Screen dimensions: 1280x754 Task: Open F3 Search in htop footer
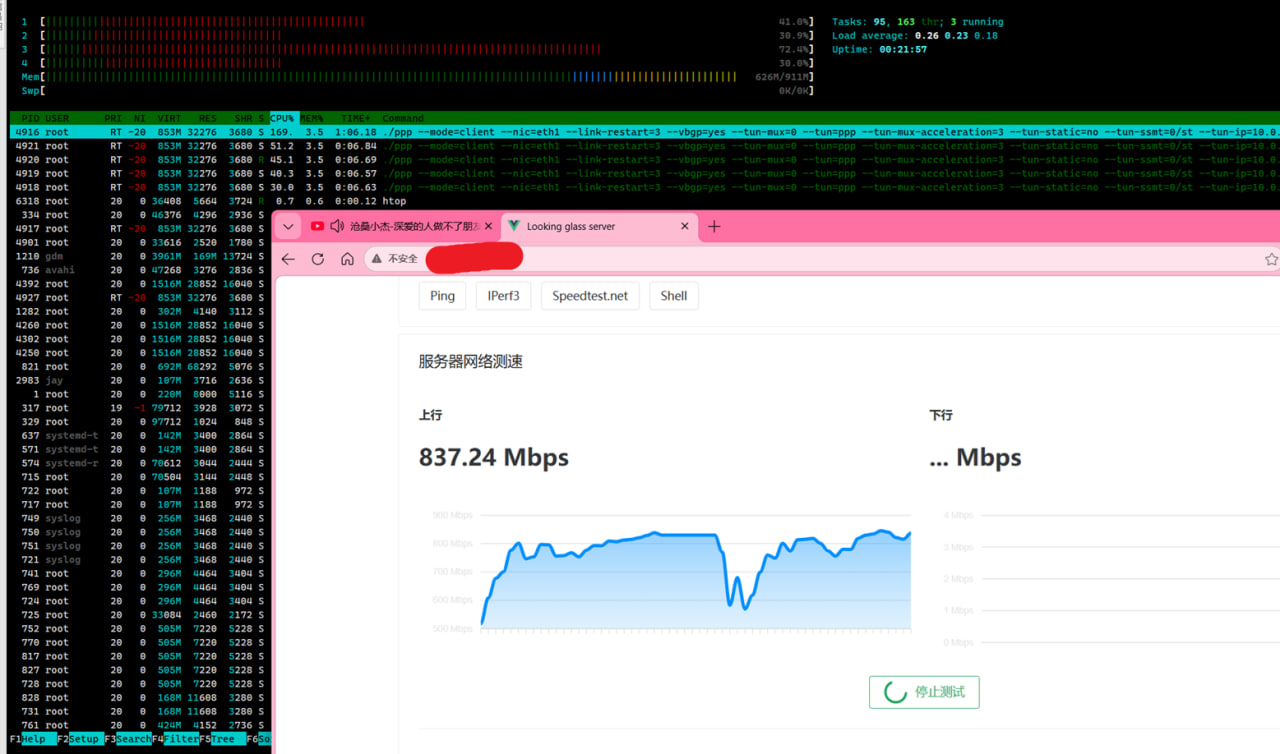point(128,739)
